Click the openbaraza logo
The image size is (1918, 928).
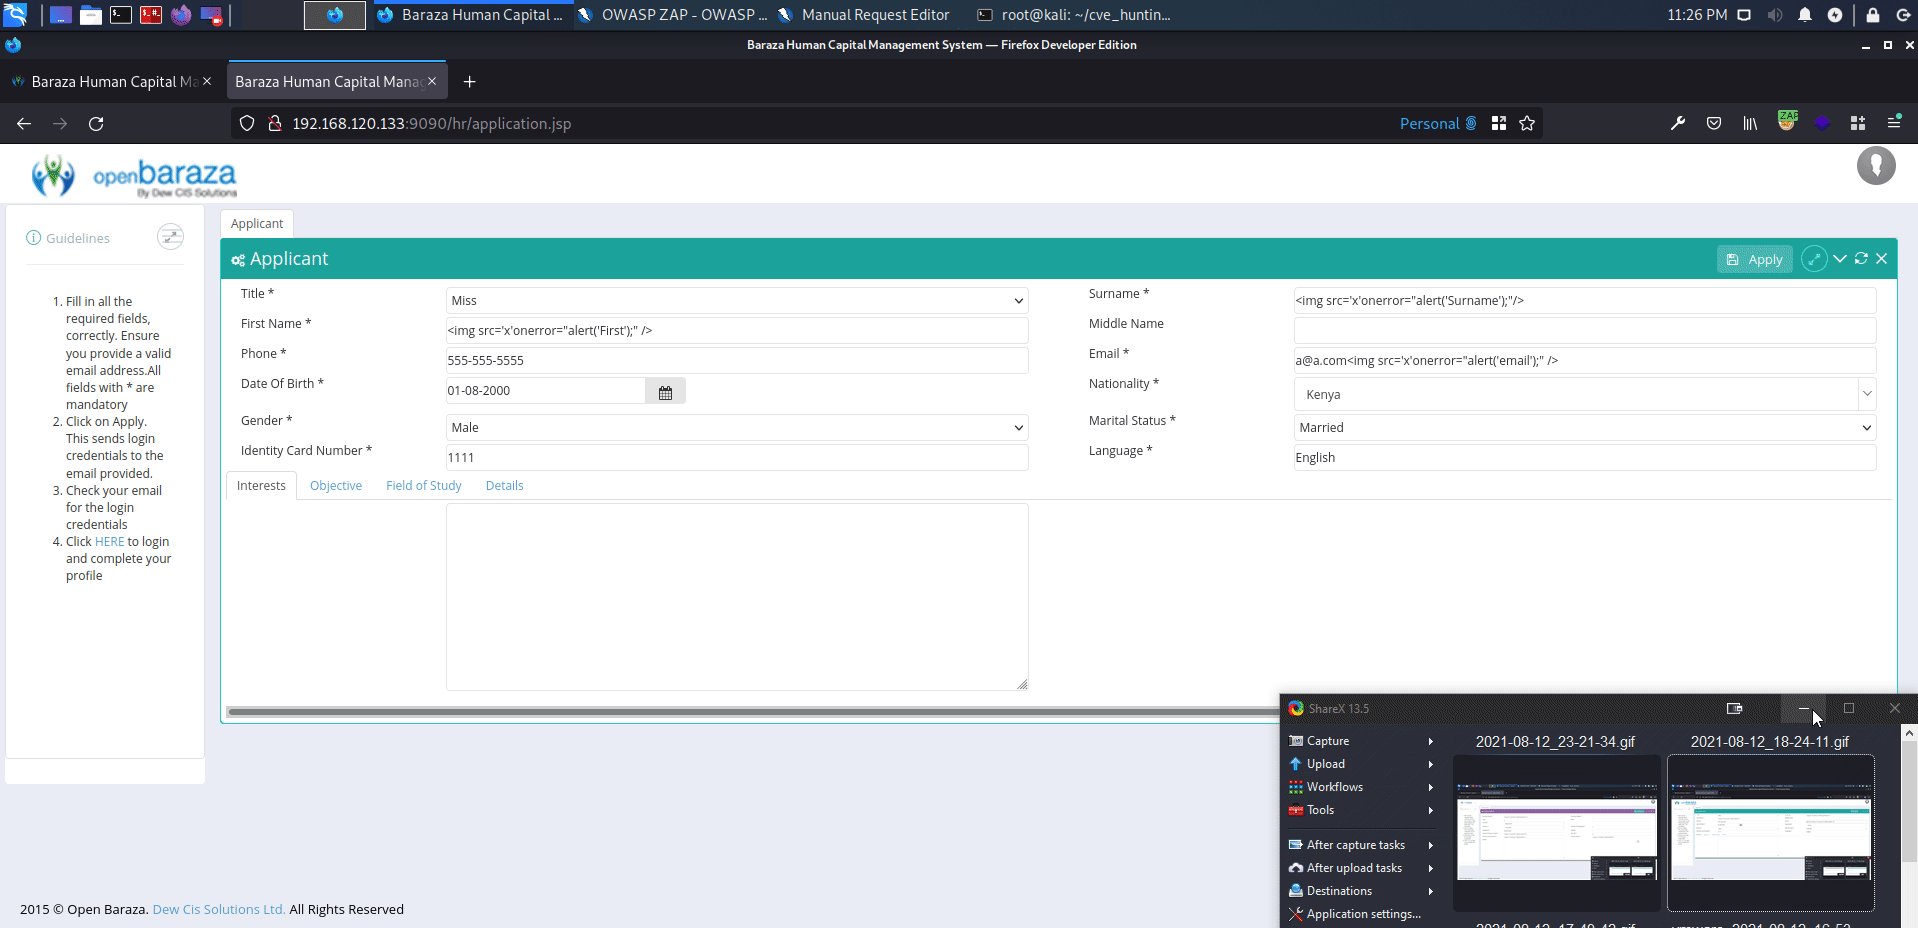point(135,176)
